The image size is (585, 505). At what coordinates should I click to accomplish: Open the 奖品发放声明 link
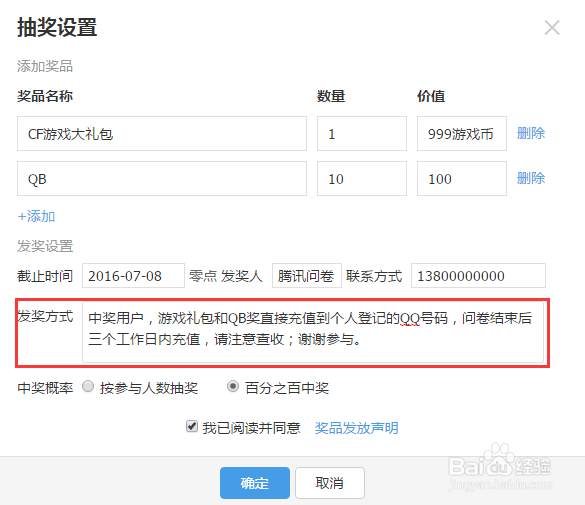(356, 428)
